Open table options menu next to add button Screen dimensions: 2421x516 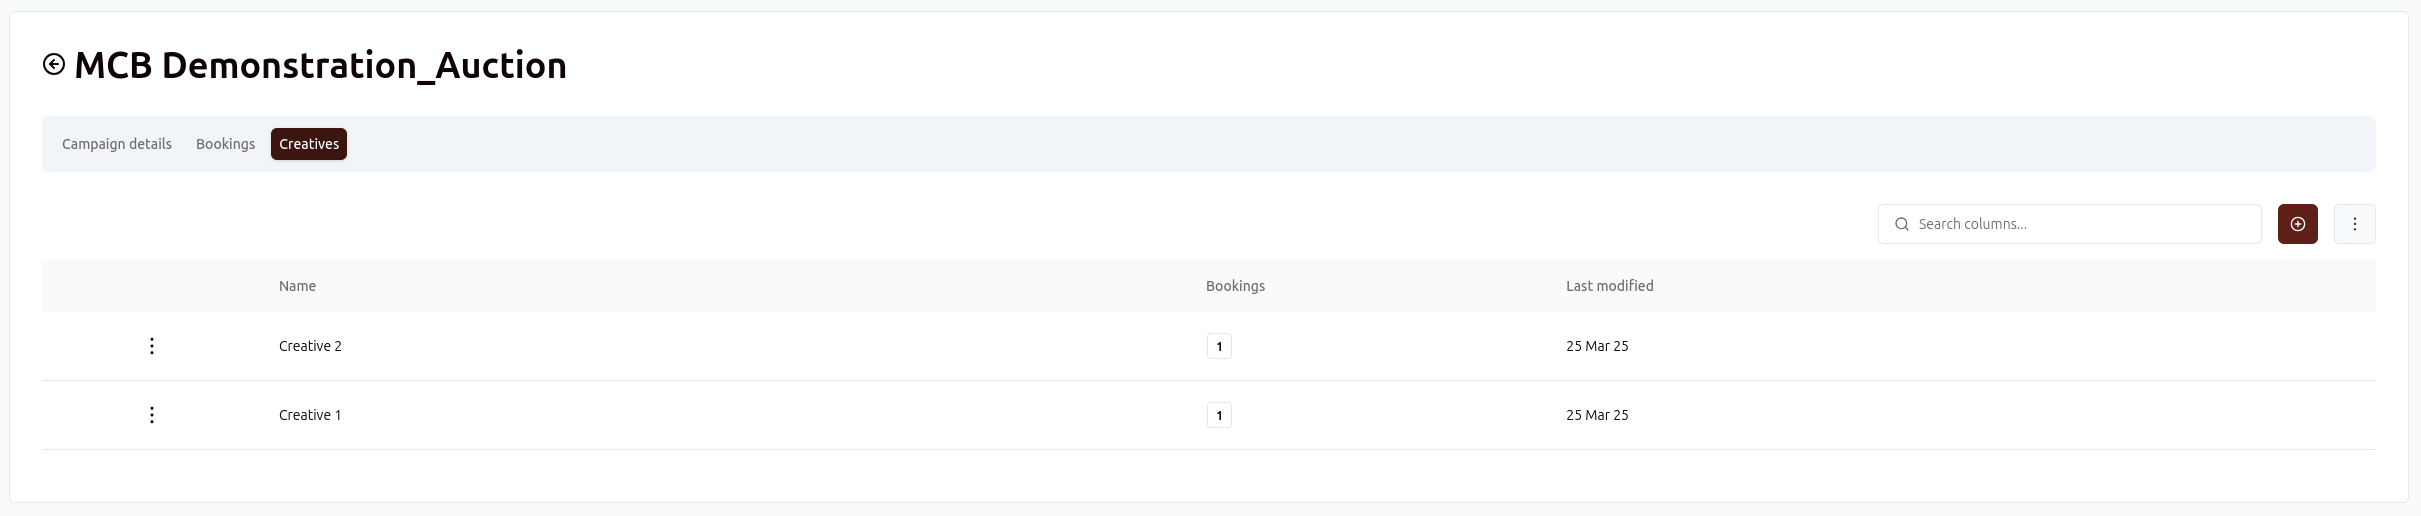2354,224
